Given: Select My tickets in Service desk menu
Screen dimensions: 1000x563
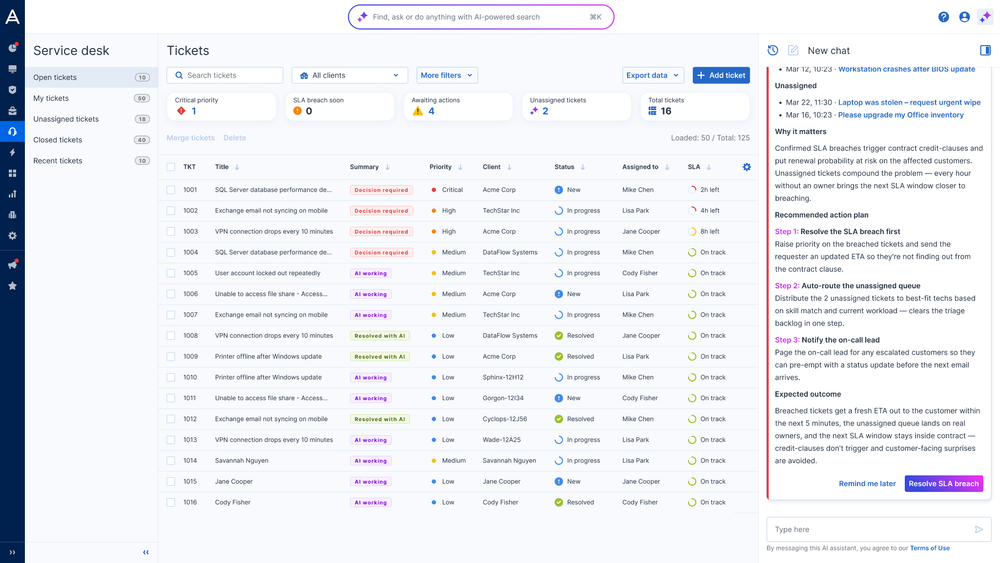Looking at the screenshot, I should 91,98.
